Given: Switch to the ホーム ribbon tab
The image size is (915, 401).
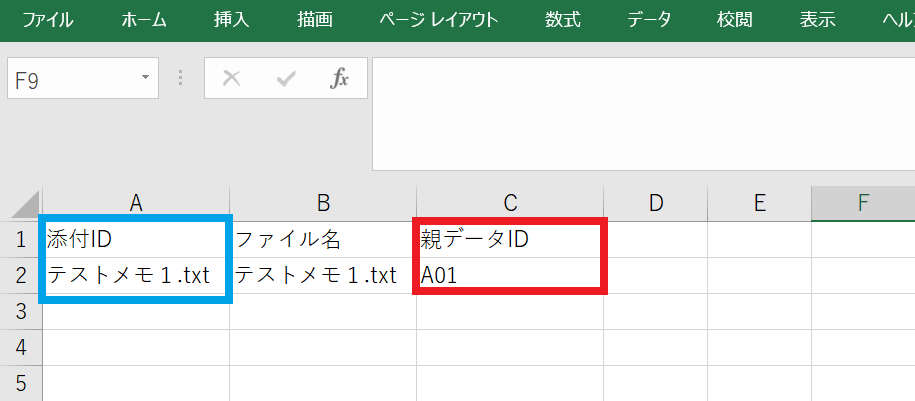Looking at the screenshot, I should (x=144, y=20).
